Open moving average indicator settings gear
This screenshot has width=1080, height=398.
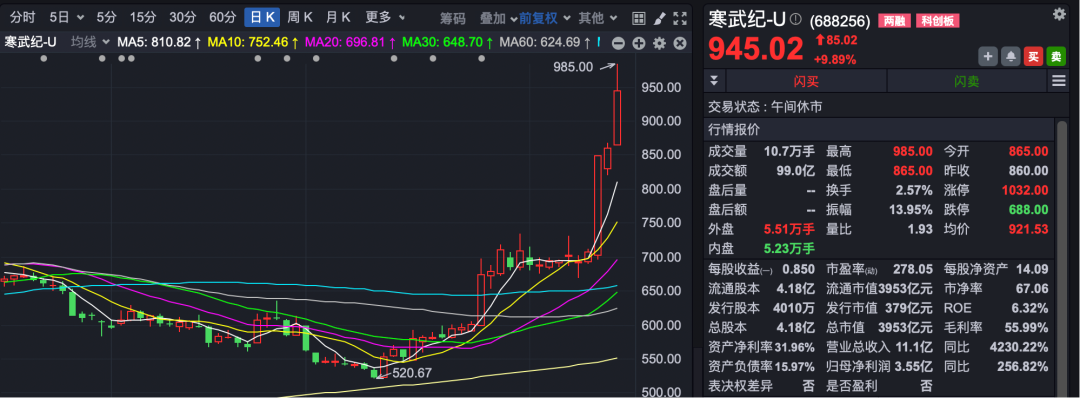pyautogui.click(x=659, y=43)
